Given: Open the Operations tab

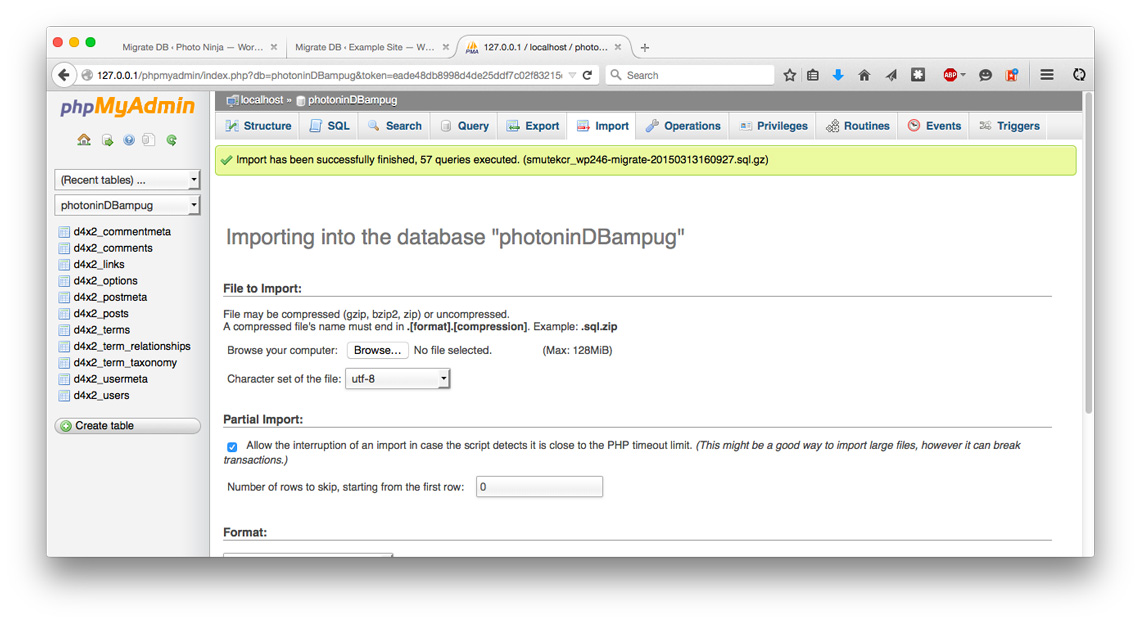Looking at the screenshot, I should 683,126.
